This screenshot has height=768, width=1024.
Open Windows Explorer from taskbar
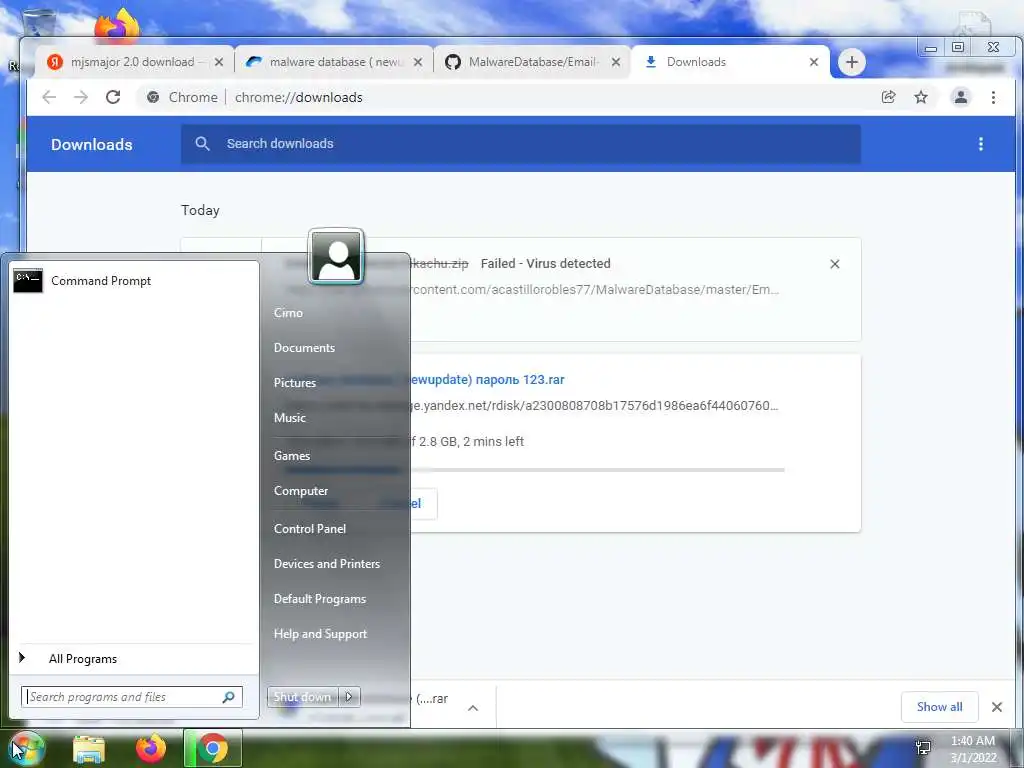[89, 748]
